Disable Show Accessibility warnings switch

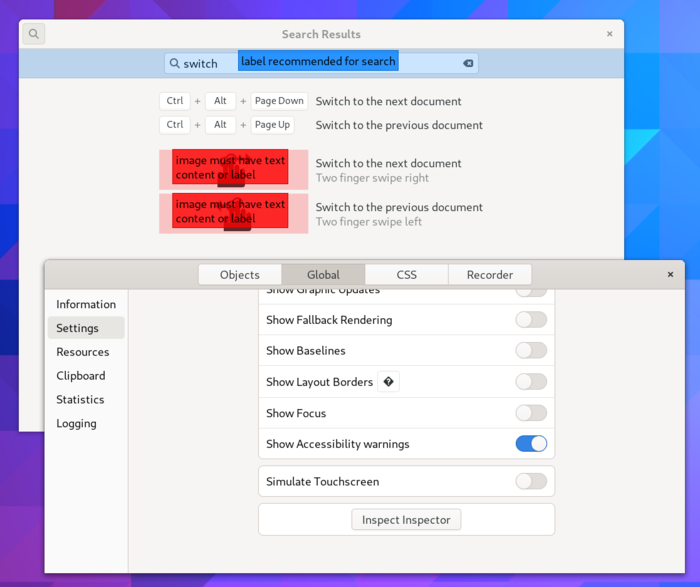[x=531, y=444]
